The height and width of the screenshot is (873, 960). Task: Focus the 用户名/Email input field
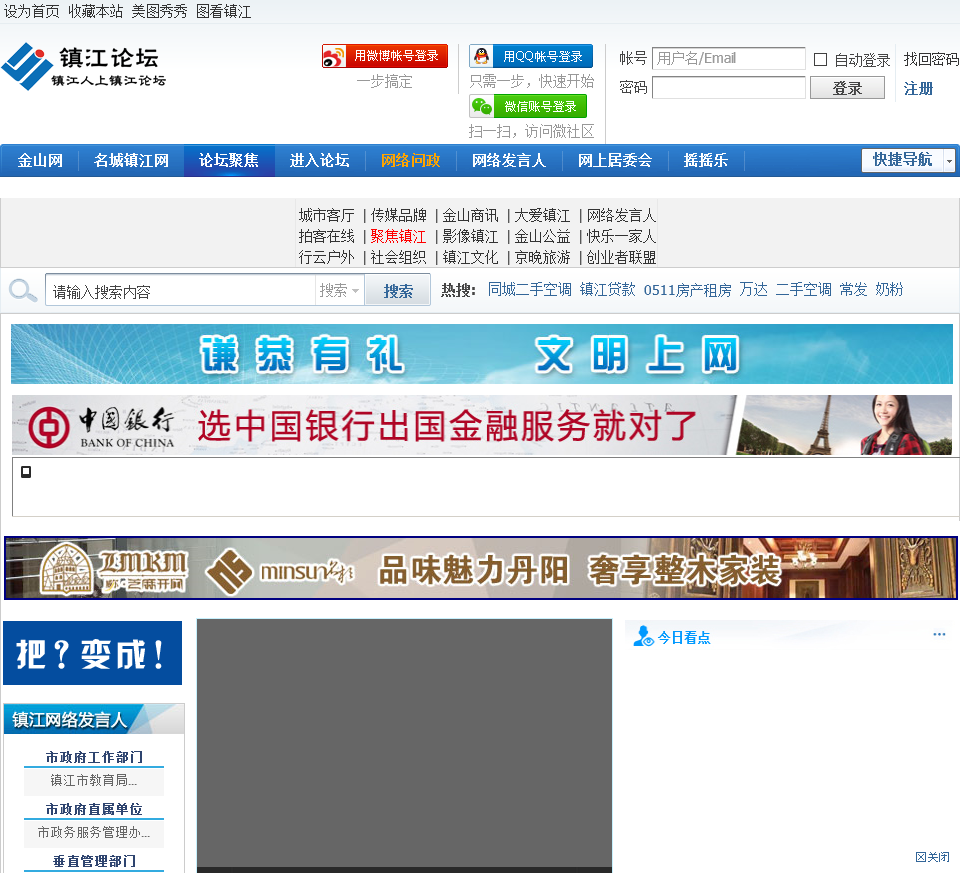(x=729, y=59)
